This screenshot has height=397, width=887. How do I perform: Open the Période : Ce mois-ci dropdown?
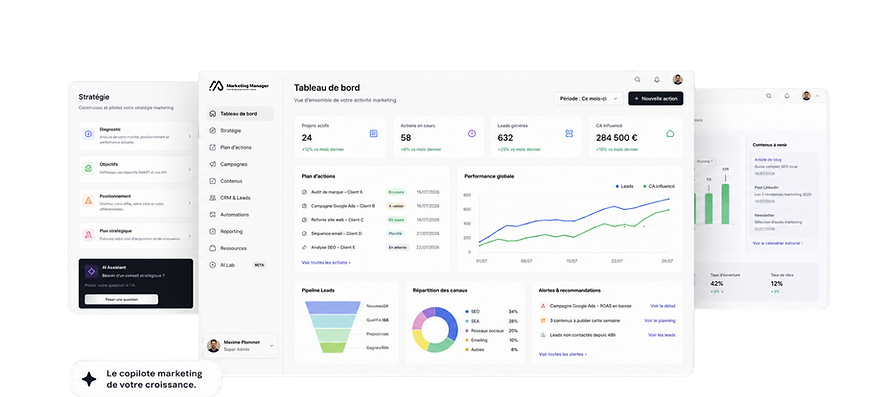pos(588,98)
